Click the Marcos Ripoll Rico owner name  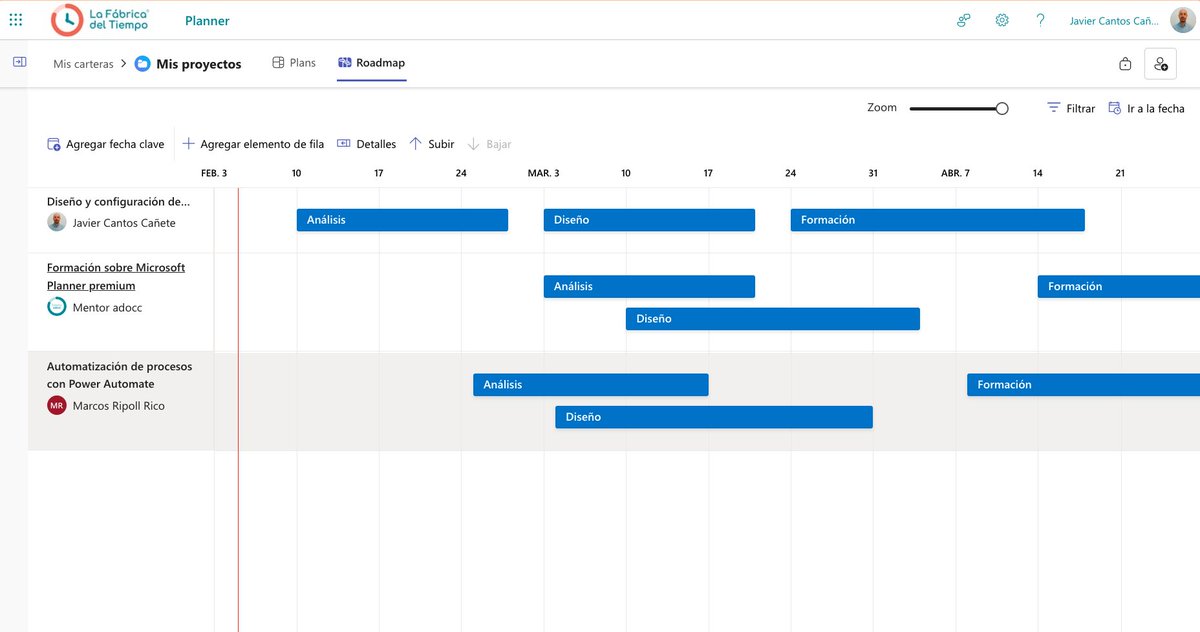119,406
